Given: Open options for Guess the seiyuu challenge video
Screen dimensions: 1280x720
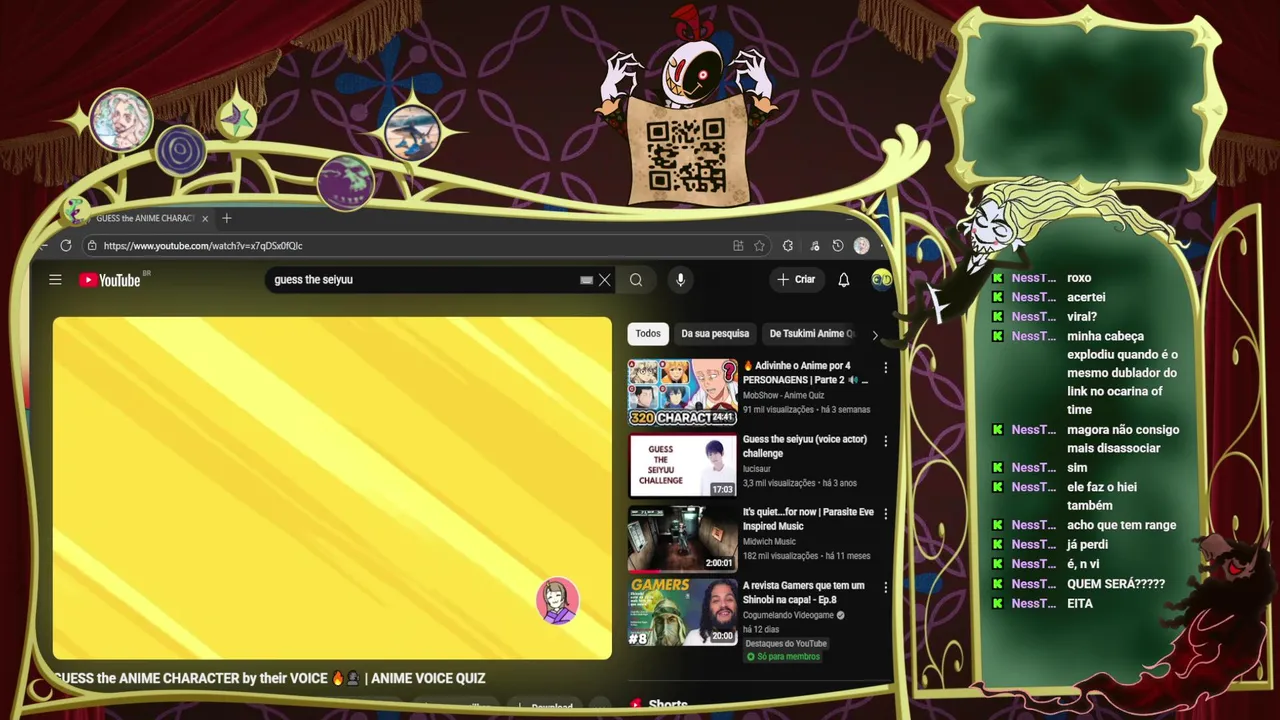Looking at the screenshot, I should [x=885, y=441].
